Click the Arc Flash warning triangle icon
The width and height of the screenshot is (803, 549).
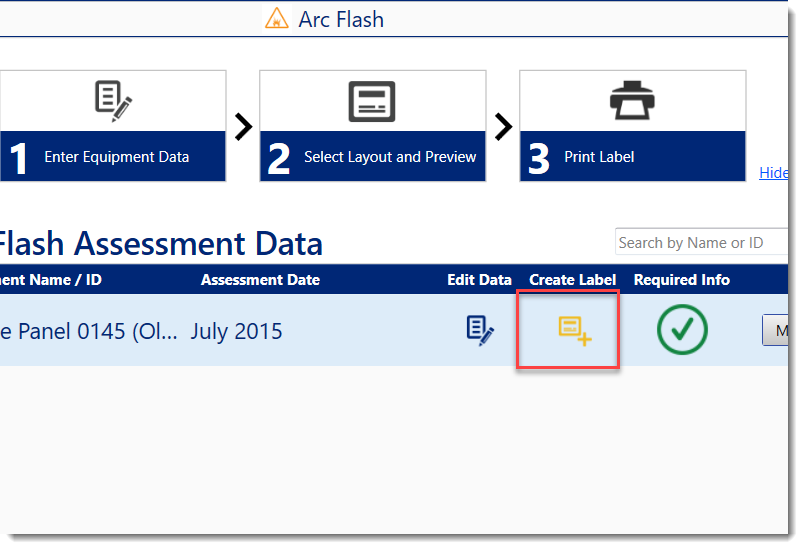coord(276,19)
